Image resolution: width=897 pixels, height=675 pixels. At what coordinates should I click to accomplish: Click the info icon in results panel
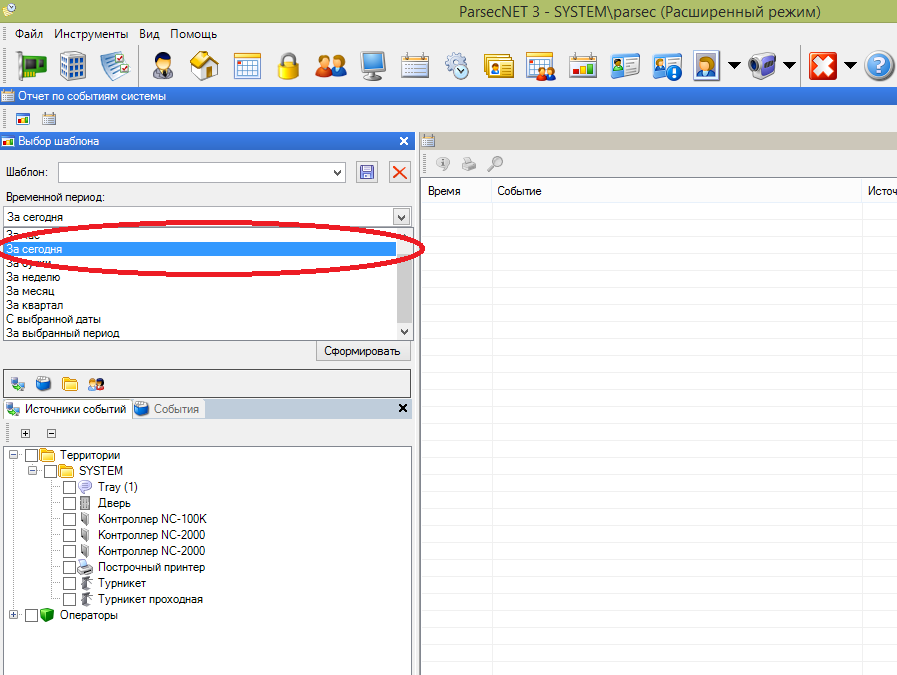443,164
